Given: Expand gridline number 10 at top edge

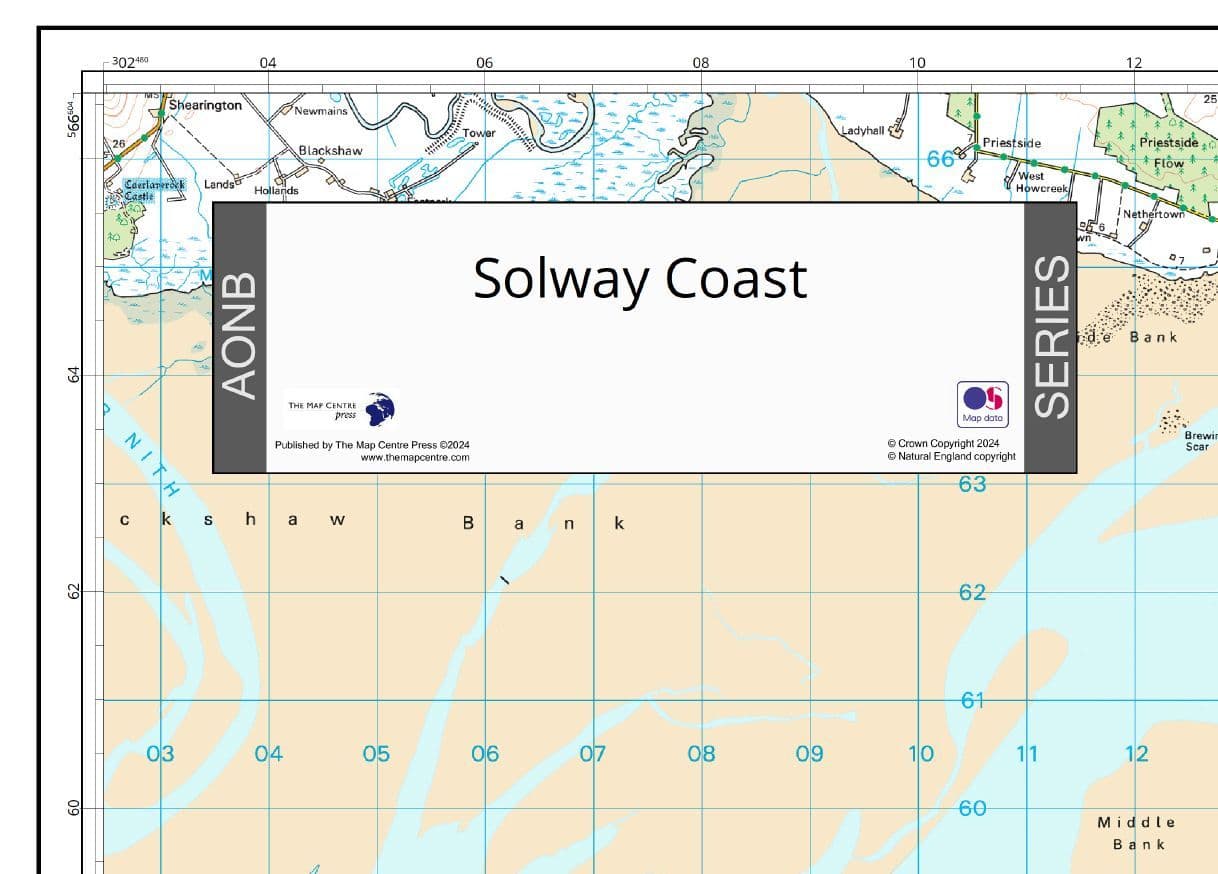Looking at the screenshot, I should pyautogui.click(x=916, y=61).
